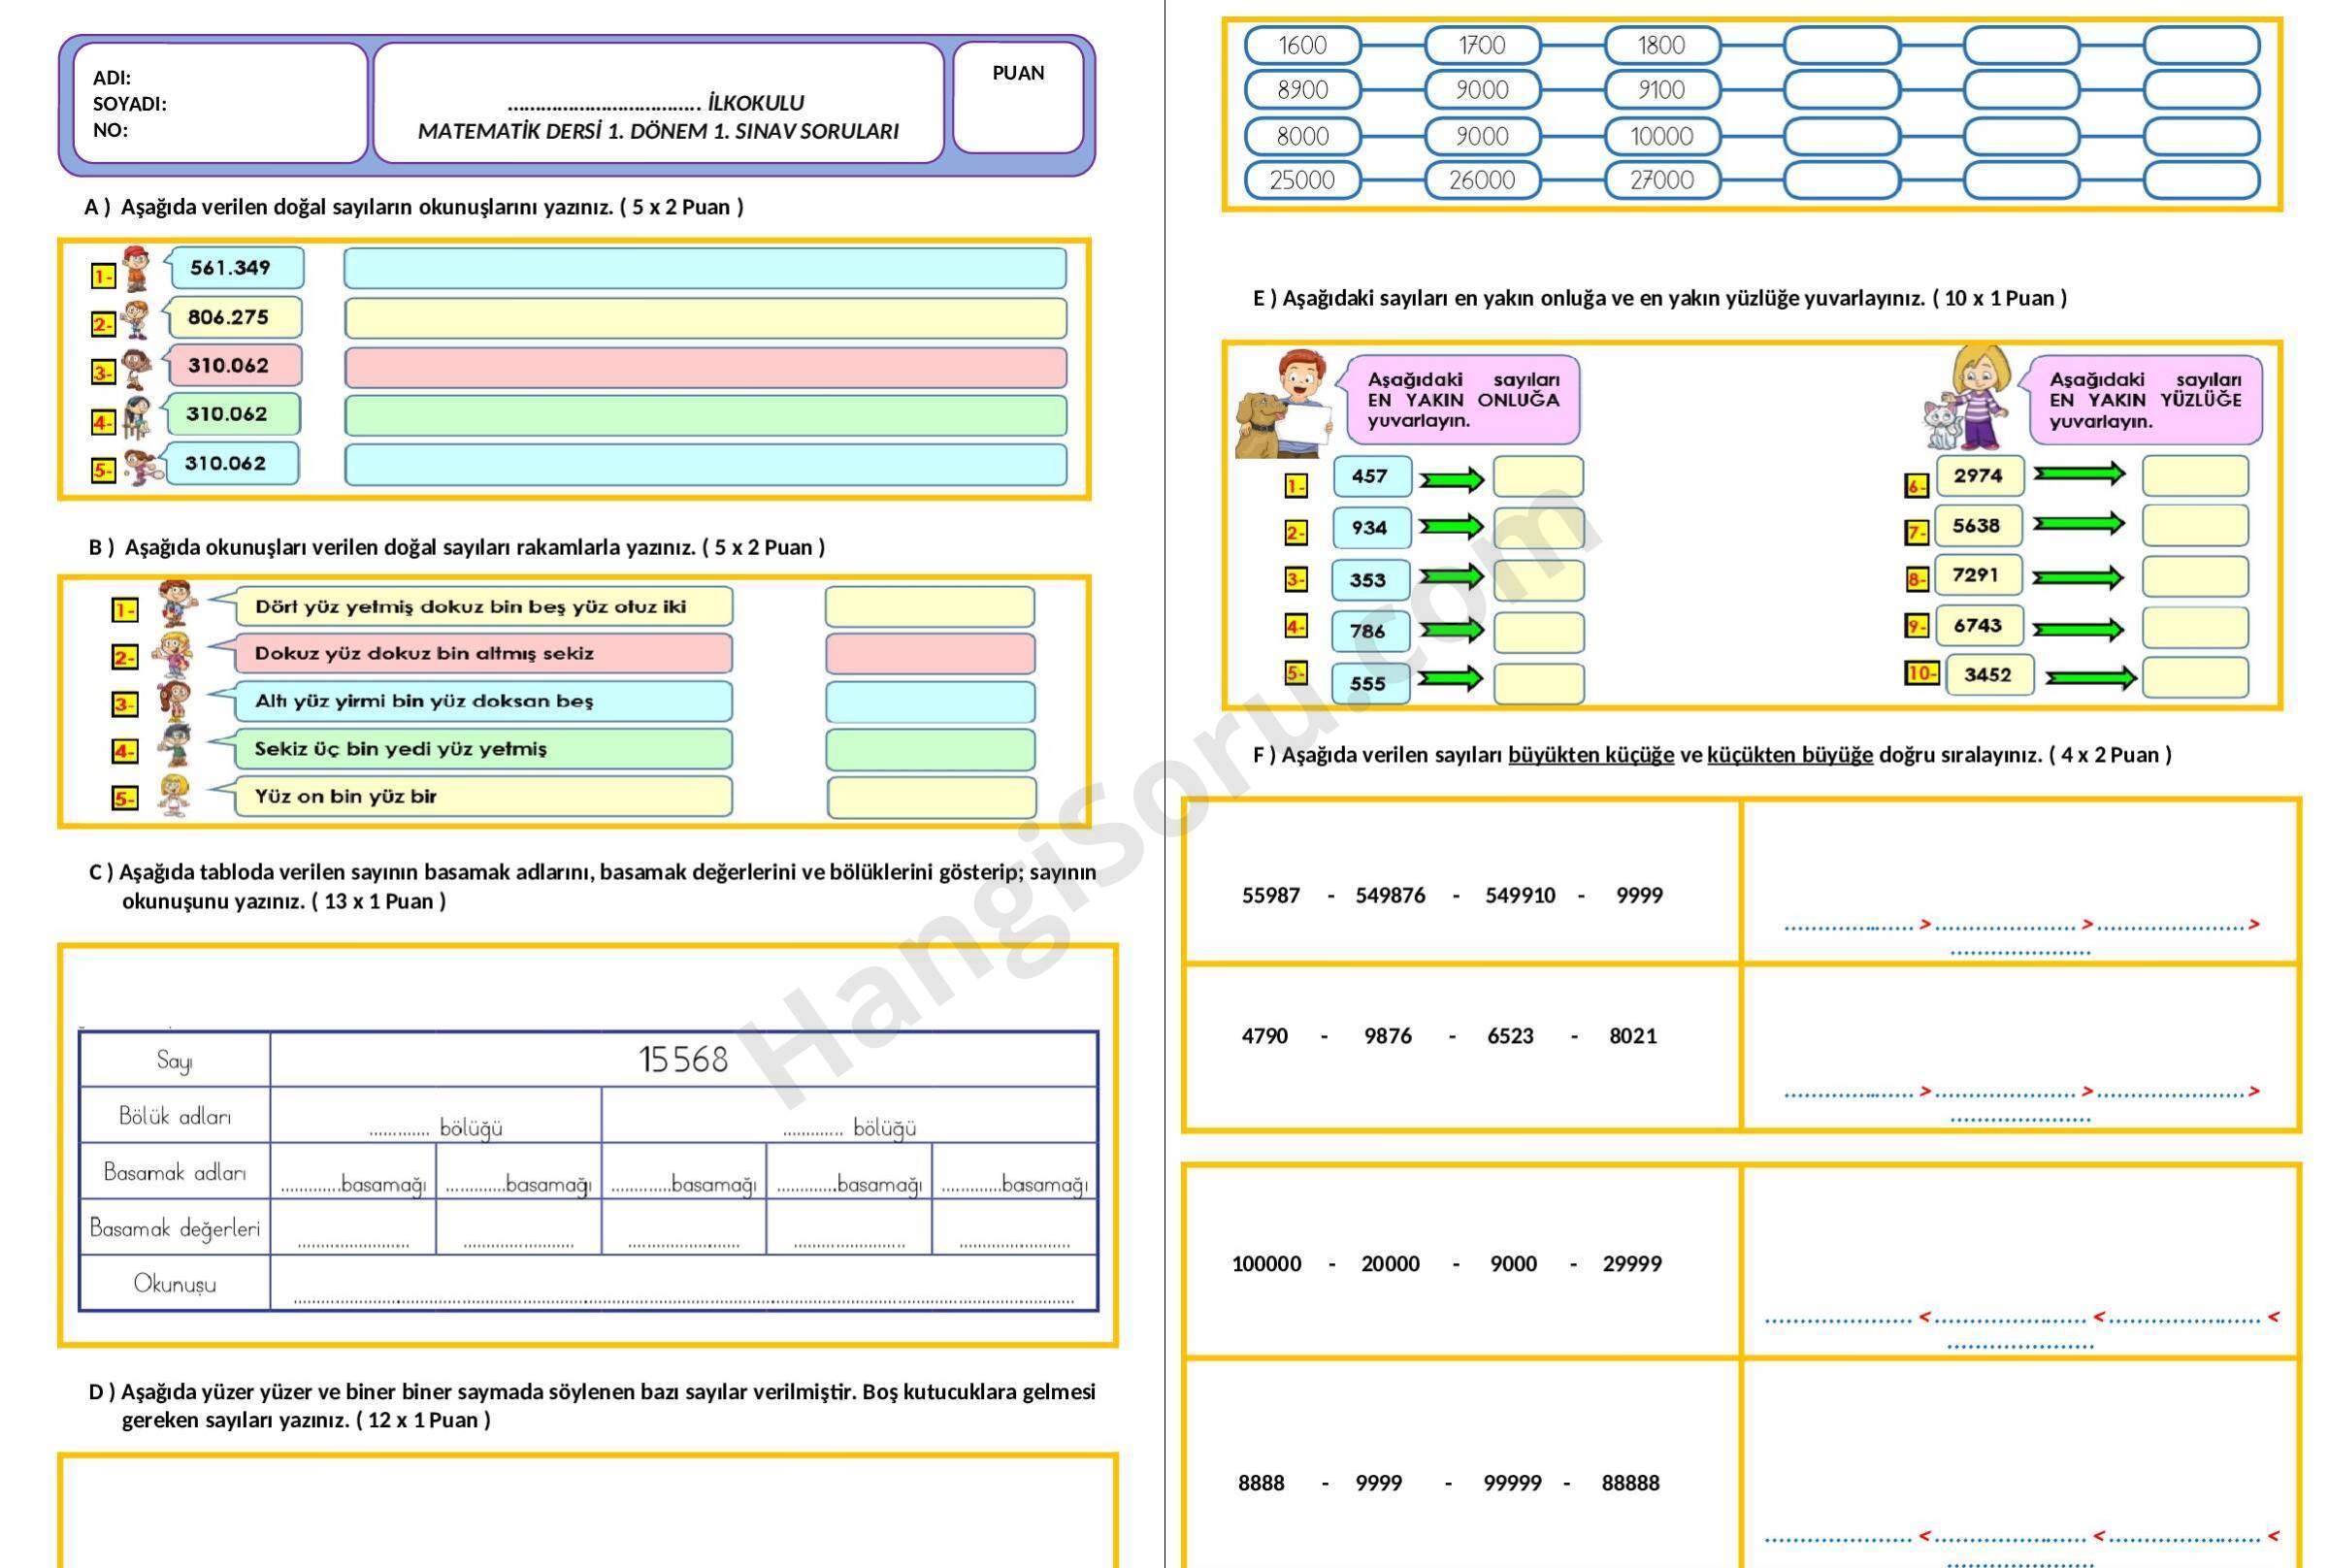Click the green arrow beside 3452
Image resolution: width=2329 pixels, height=1568 pixels.
pyautogui.click(x=2091, y=678)
